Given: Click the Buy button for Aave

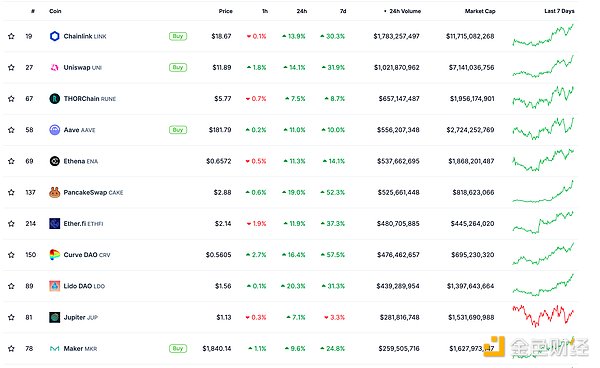Looking at the screenshot, I should coord(178,130).
